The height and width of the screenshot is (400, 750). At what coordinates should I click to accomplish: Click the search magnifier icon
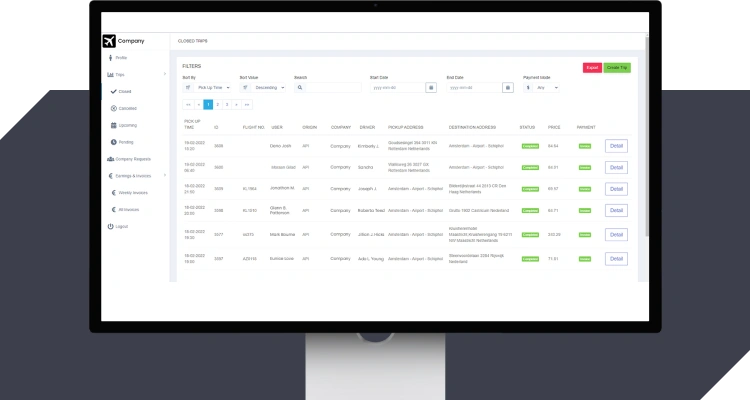coord(300,88)
